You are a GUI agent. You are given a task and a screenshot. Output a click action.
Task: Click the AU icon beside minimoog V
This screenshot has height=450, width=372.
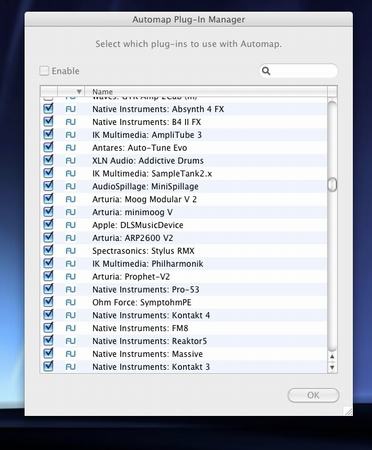point(71,212)
